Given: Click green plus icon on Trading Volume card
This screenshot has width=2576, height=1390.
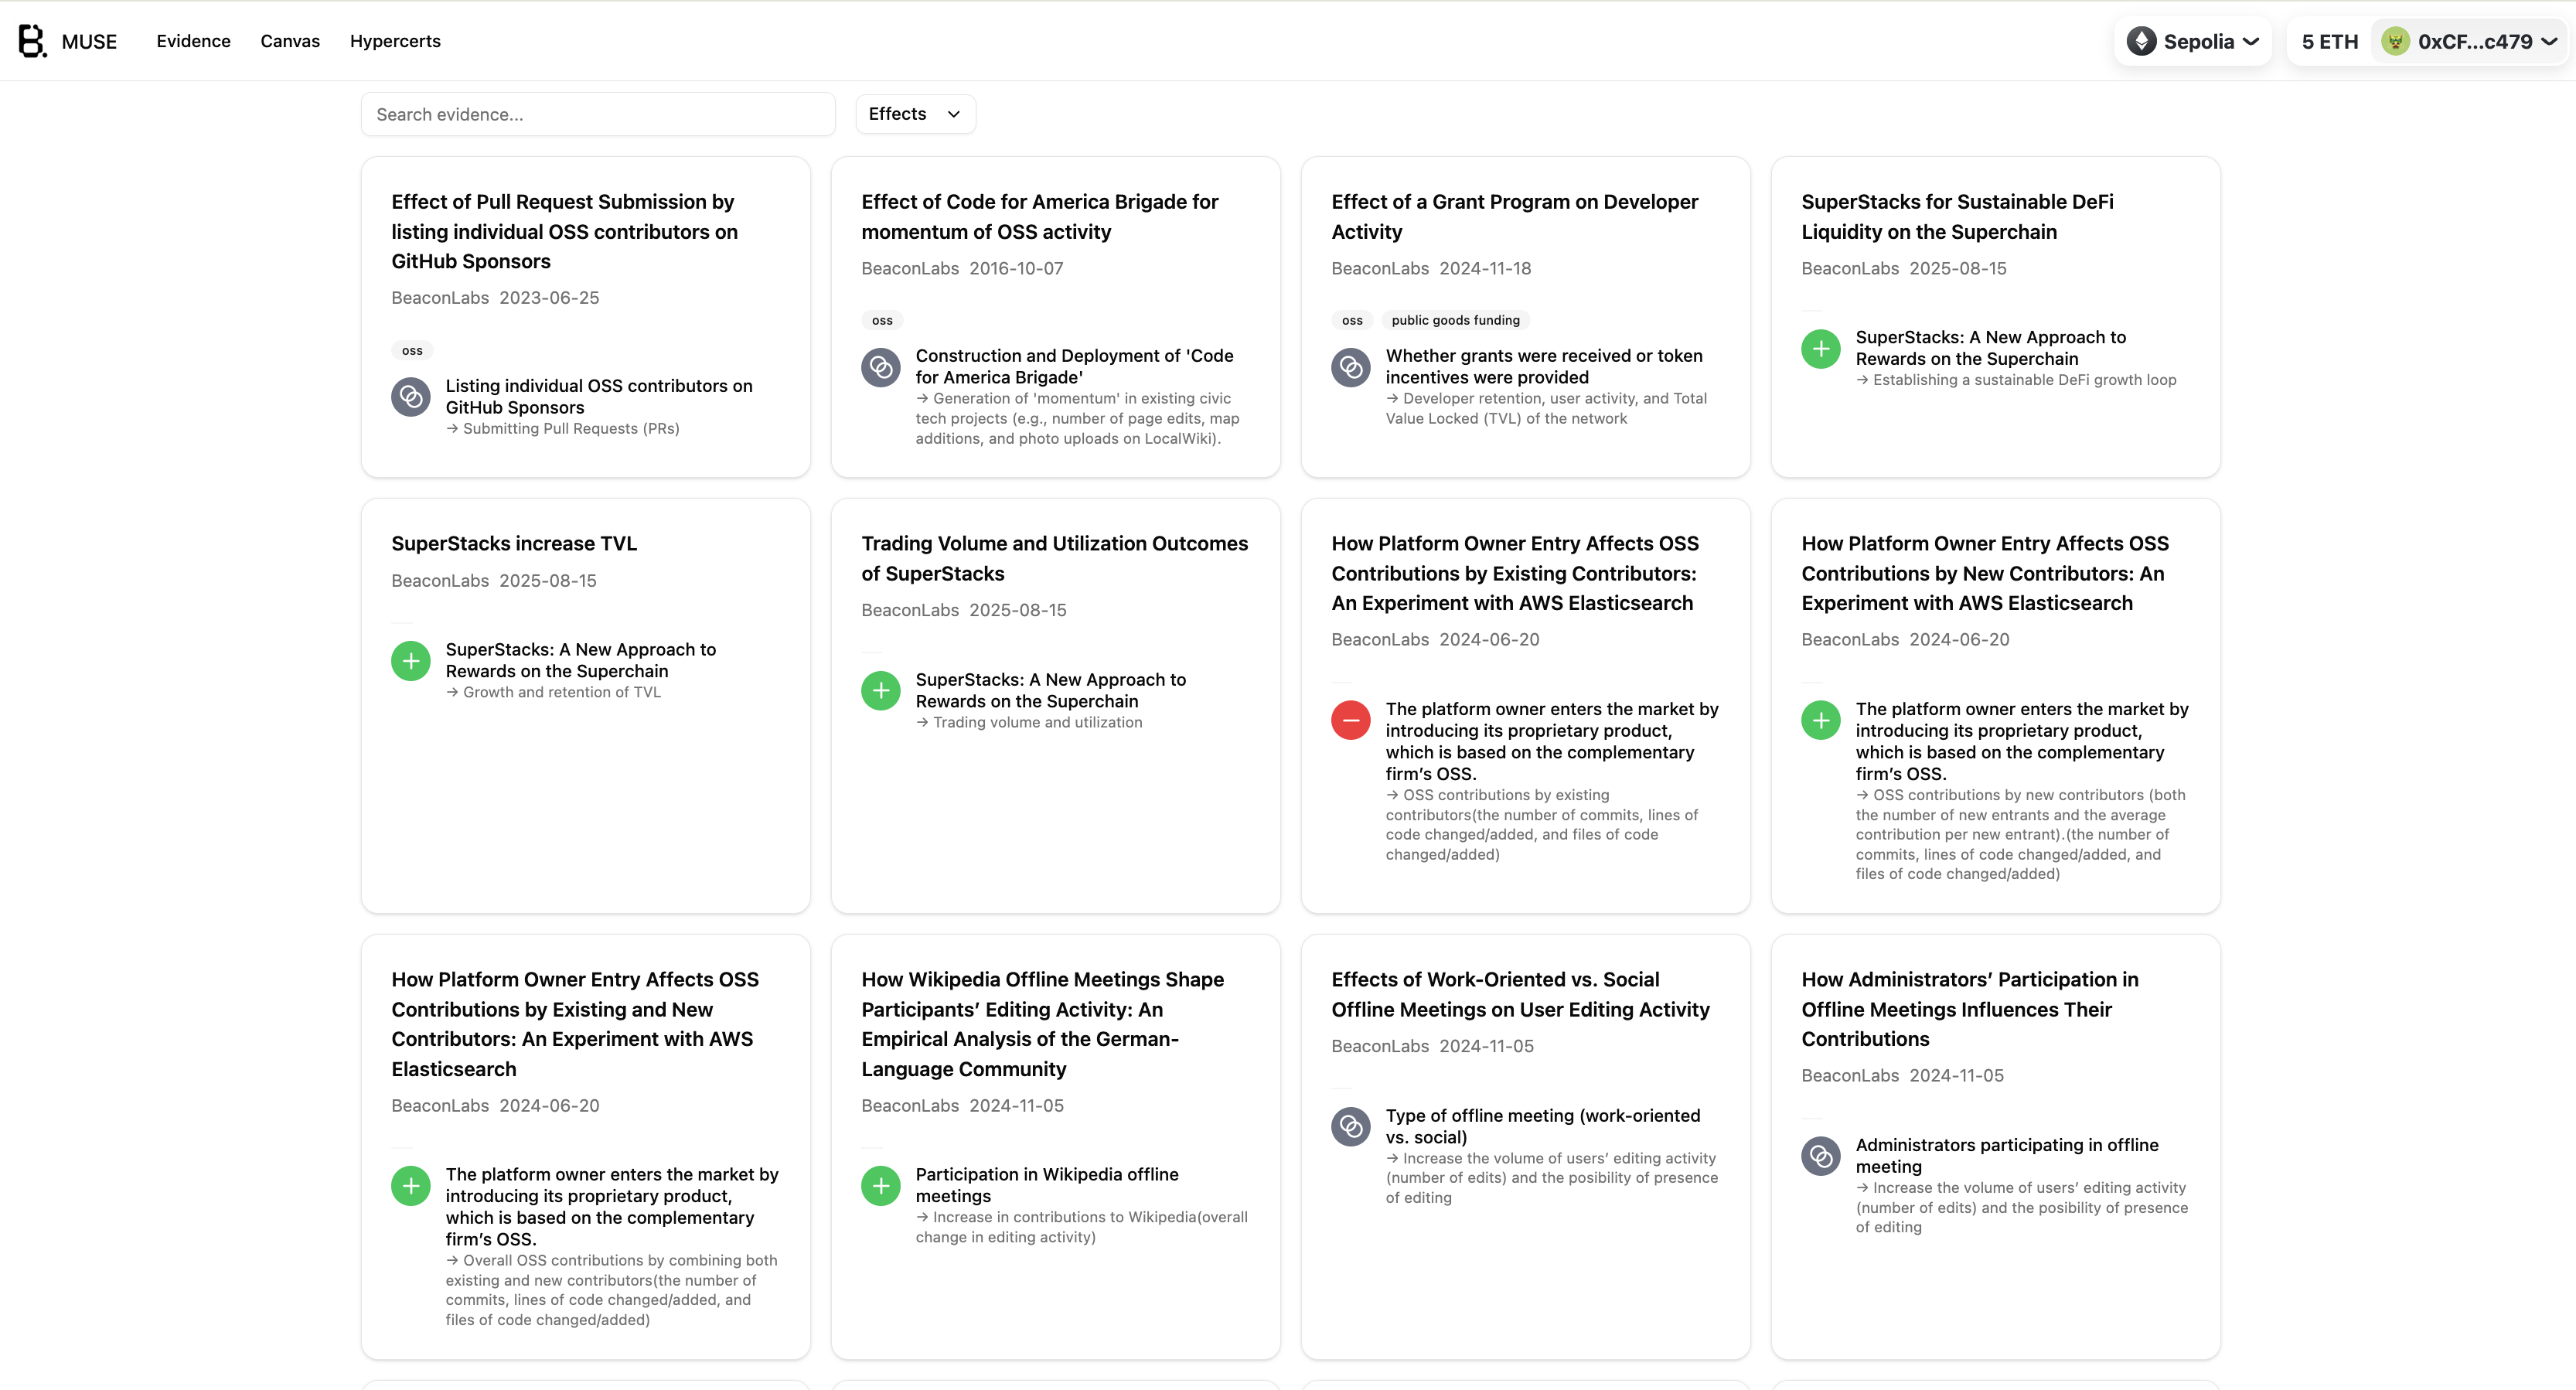Looking at the screenshot, I should [x=880, y=691].
